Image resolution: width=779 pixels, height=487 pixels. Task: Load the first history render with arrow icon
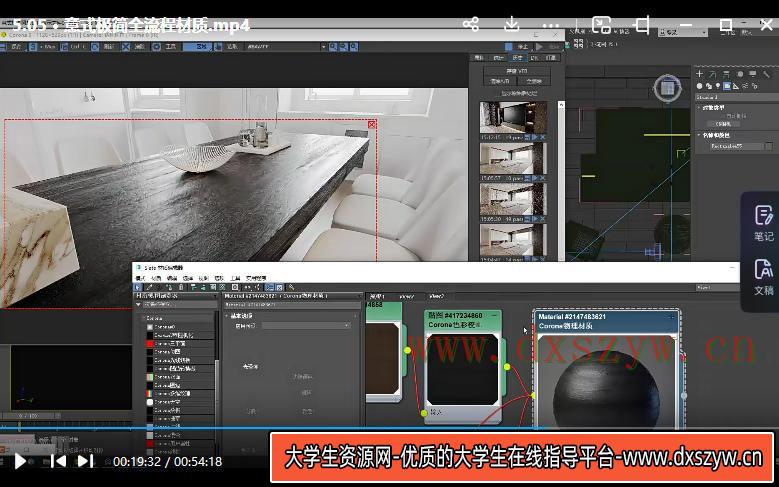(x=535, y=137)
